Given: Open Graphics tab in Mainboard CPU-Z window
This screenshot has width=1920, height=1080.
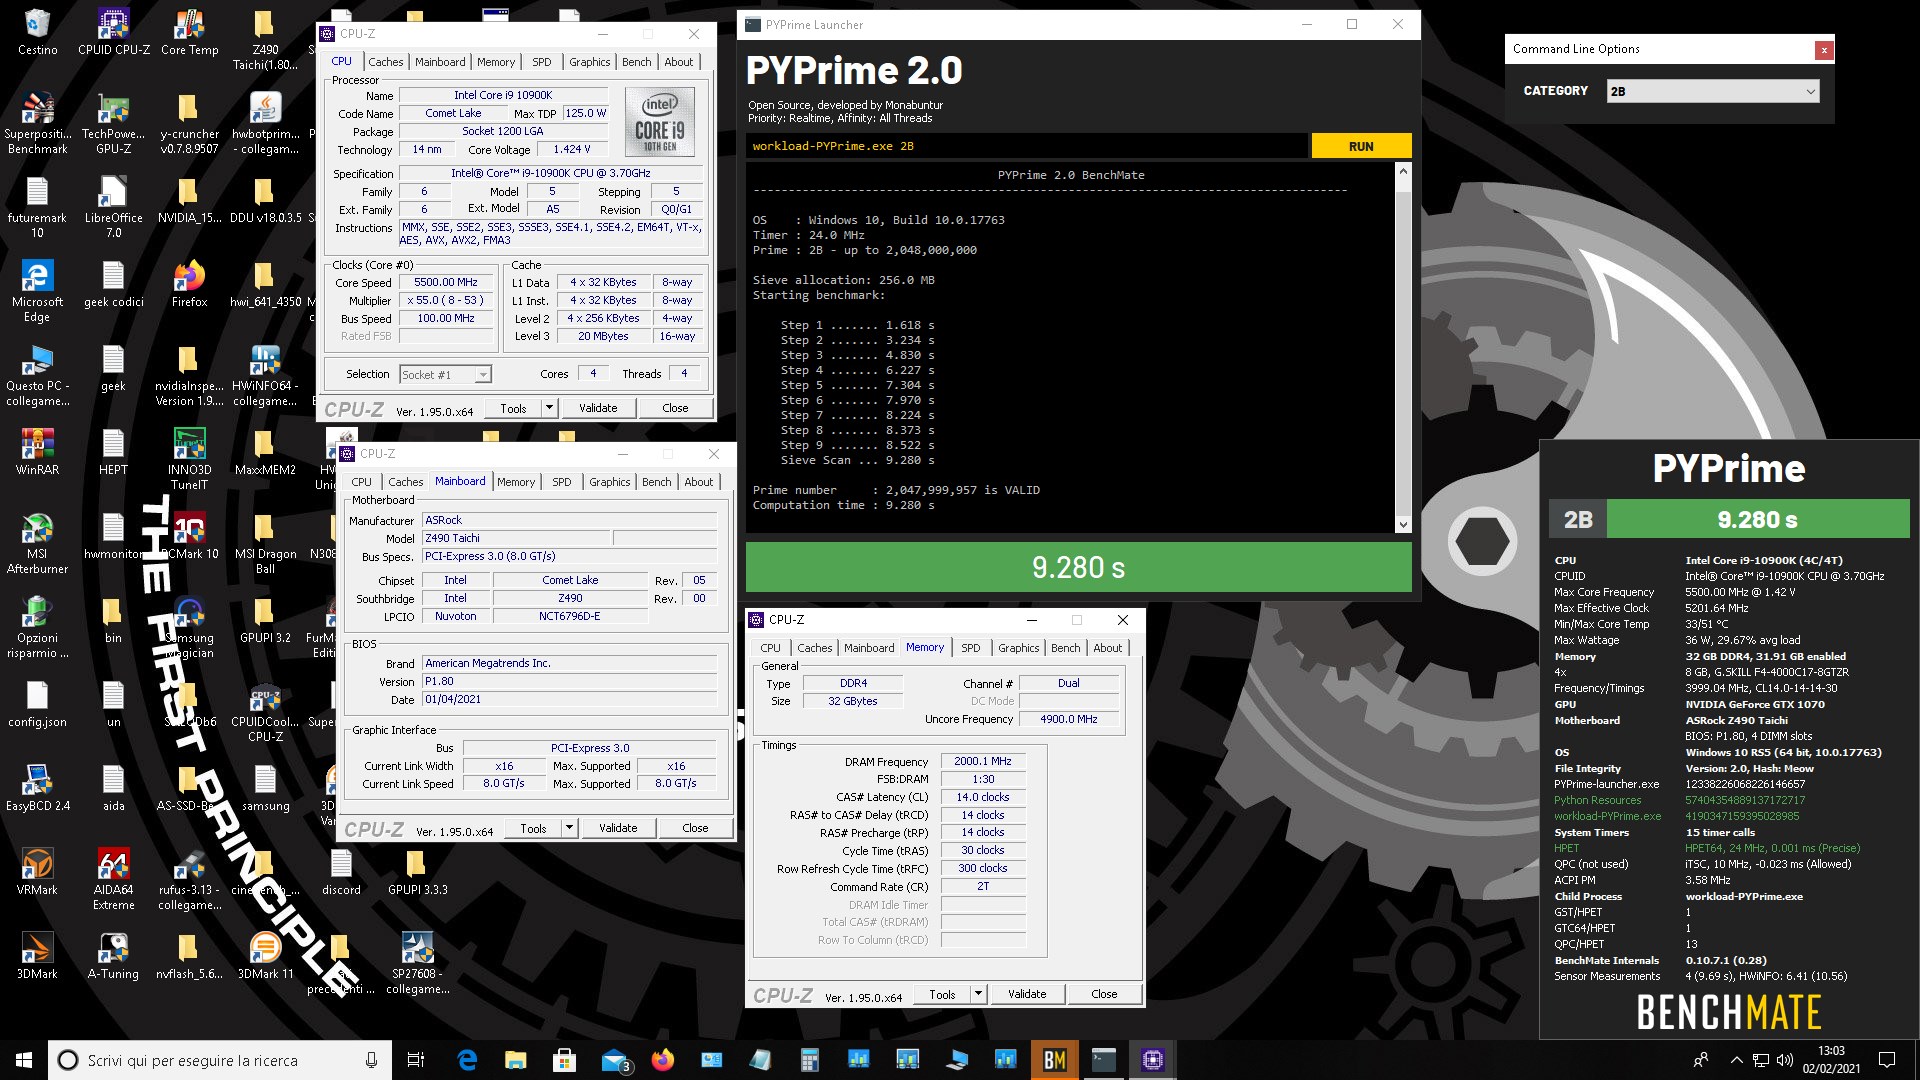Looking at the screenshot, I should (609, 482).
